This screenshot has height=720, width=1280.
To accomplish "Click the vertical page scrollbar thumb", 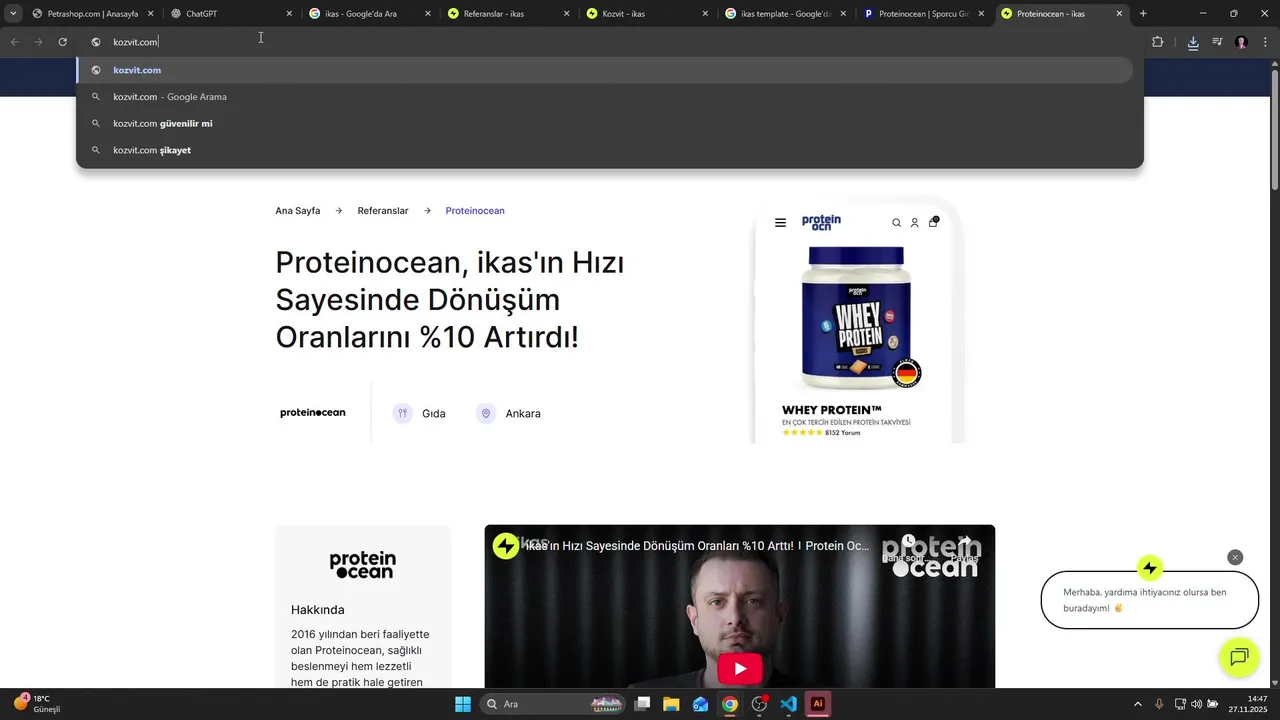I will coord(1274,128).
